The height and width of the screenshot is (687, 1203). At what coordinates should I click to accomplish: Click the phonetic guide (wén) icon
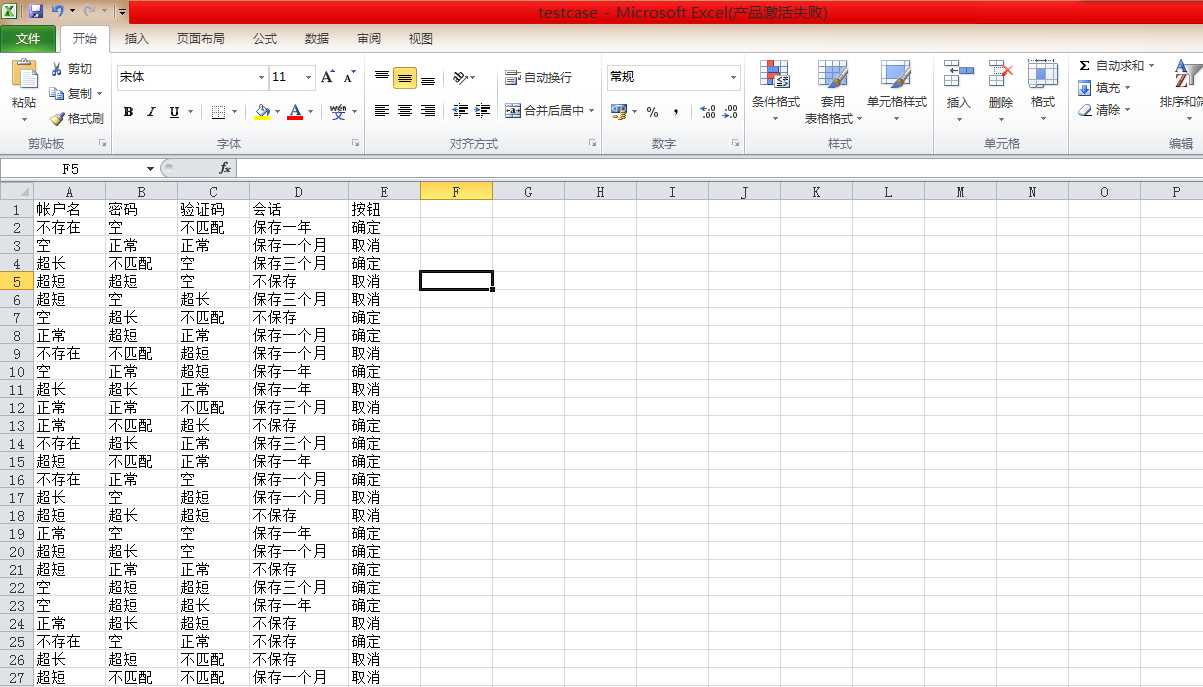point(338,111)
